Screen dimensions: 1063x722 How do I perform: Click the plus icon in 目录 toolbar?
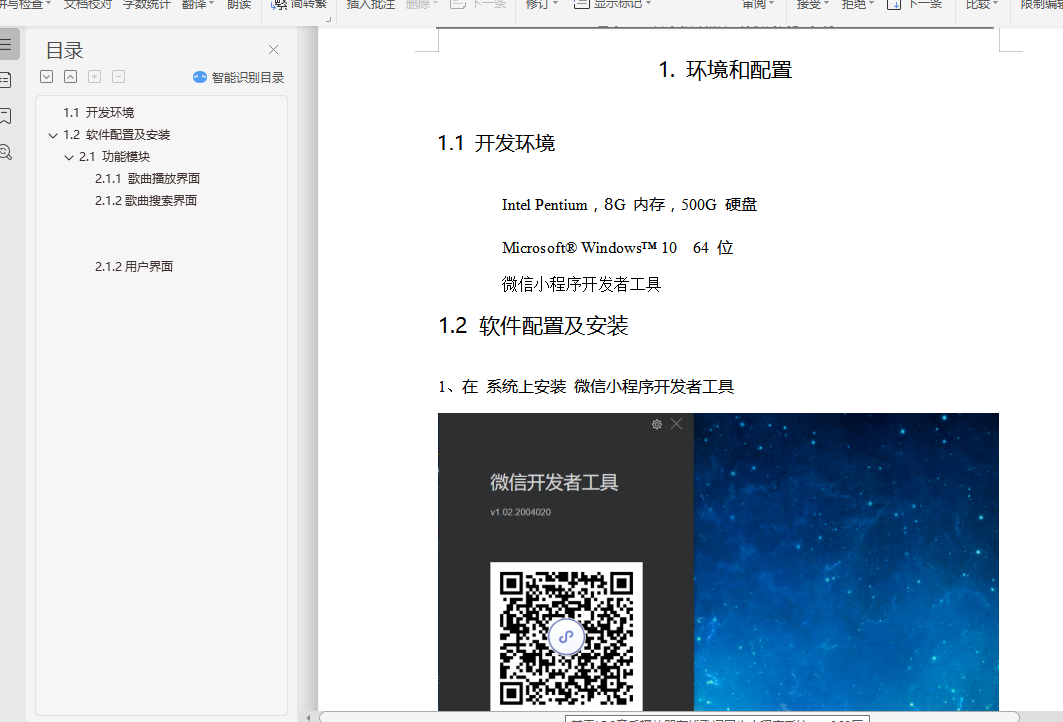pos(95,77)
